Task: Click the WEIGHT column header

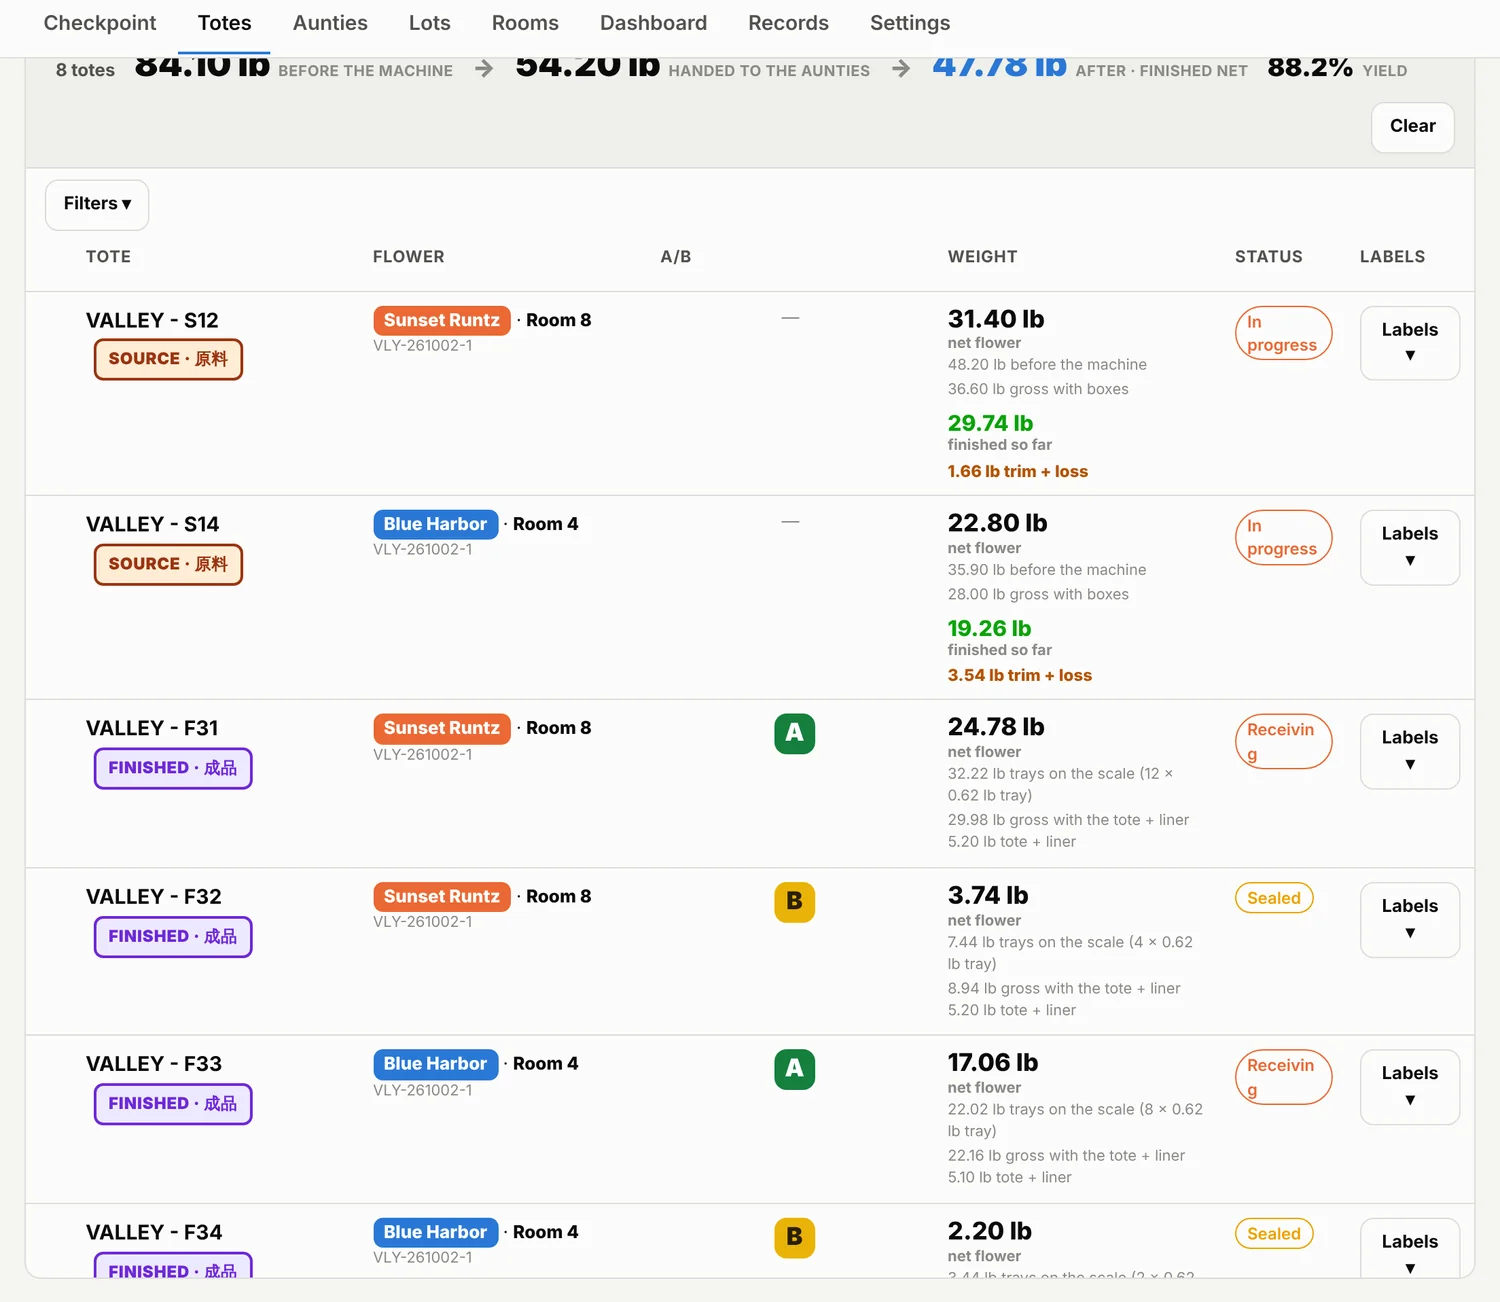Action: pos(982,257)
